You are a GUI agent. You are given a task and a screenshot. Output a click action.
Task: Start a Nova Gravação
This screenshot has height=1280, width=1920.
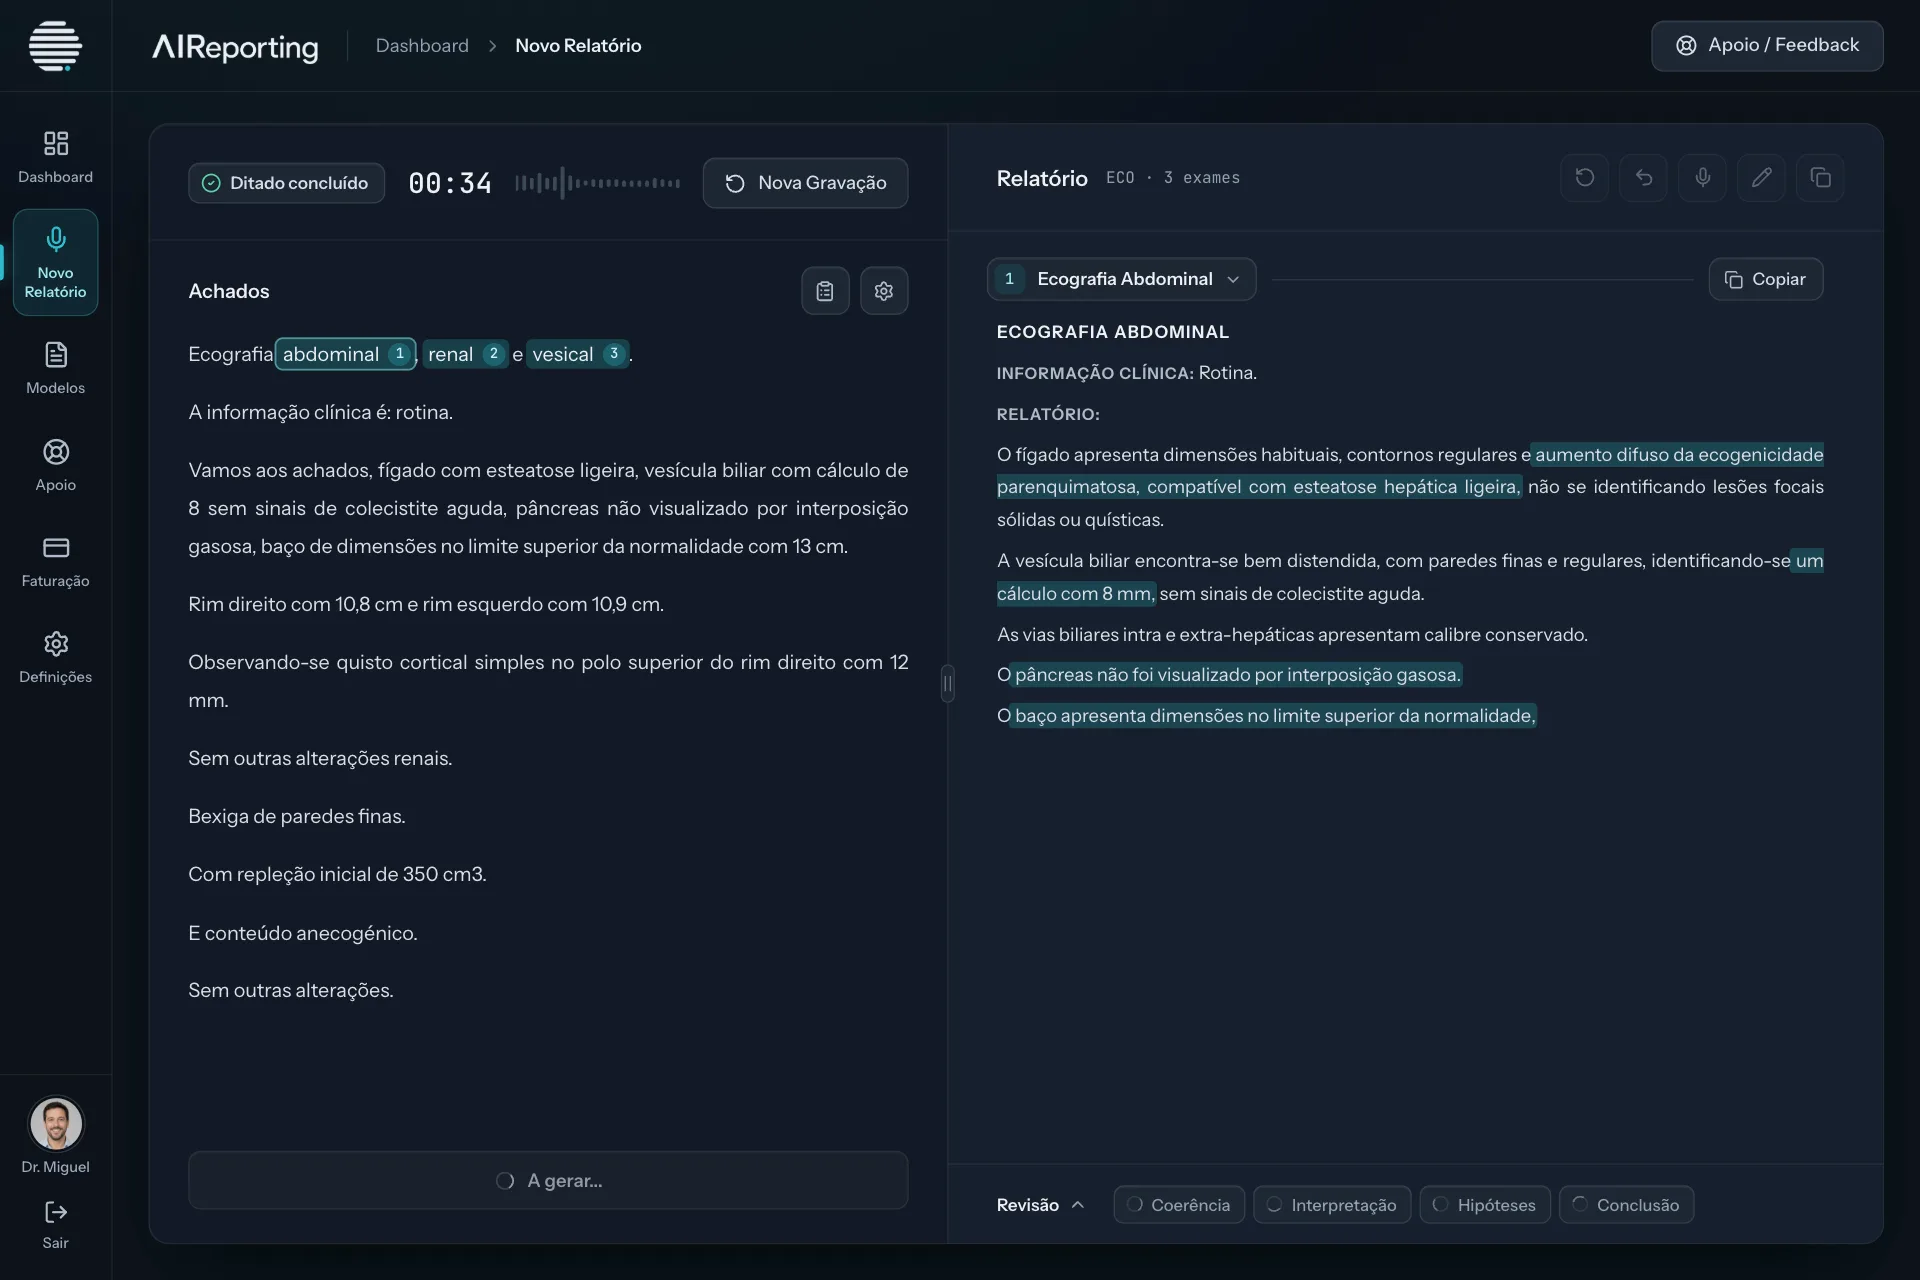(806, 183)
